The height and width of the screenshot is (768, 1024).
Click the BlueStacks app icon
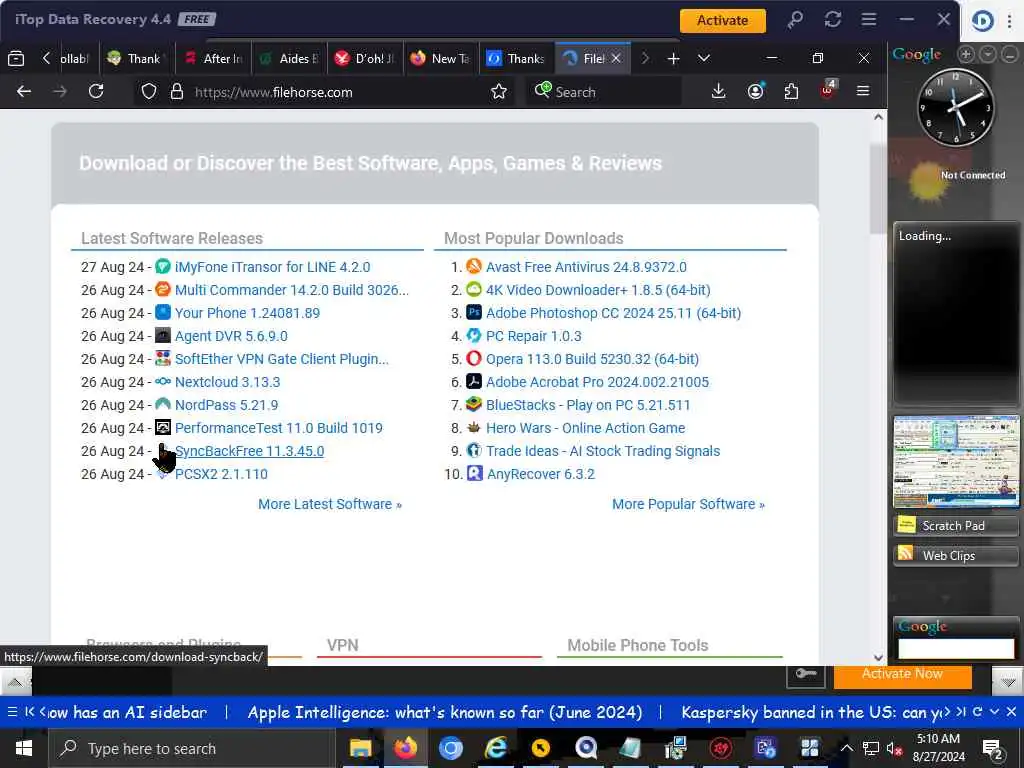[474, 405]
